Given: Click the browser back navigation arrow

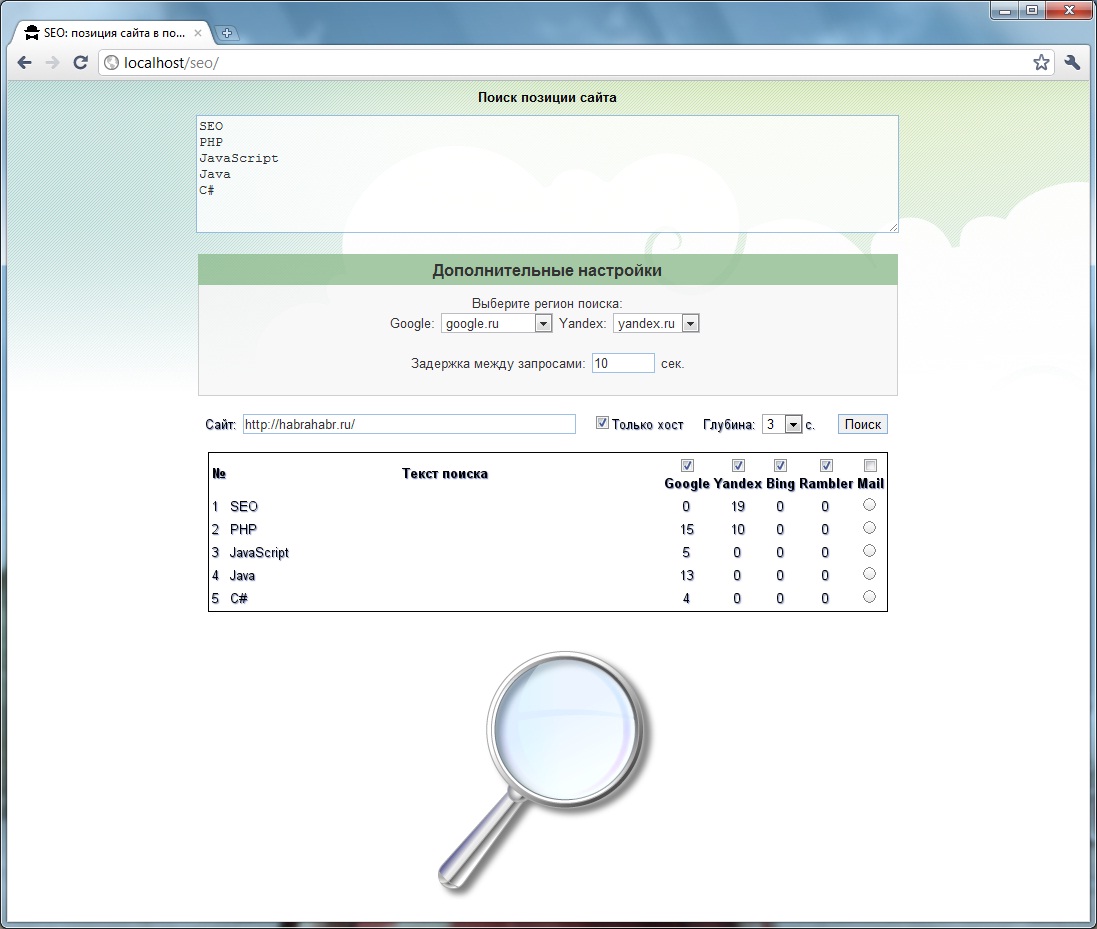Looking at the screenshot, I should pos(24,62).
